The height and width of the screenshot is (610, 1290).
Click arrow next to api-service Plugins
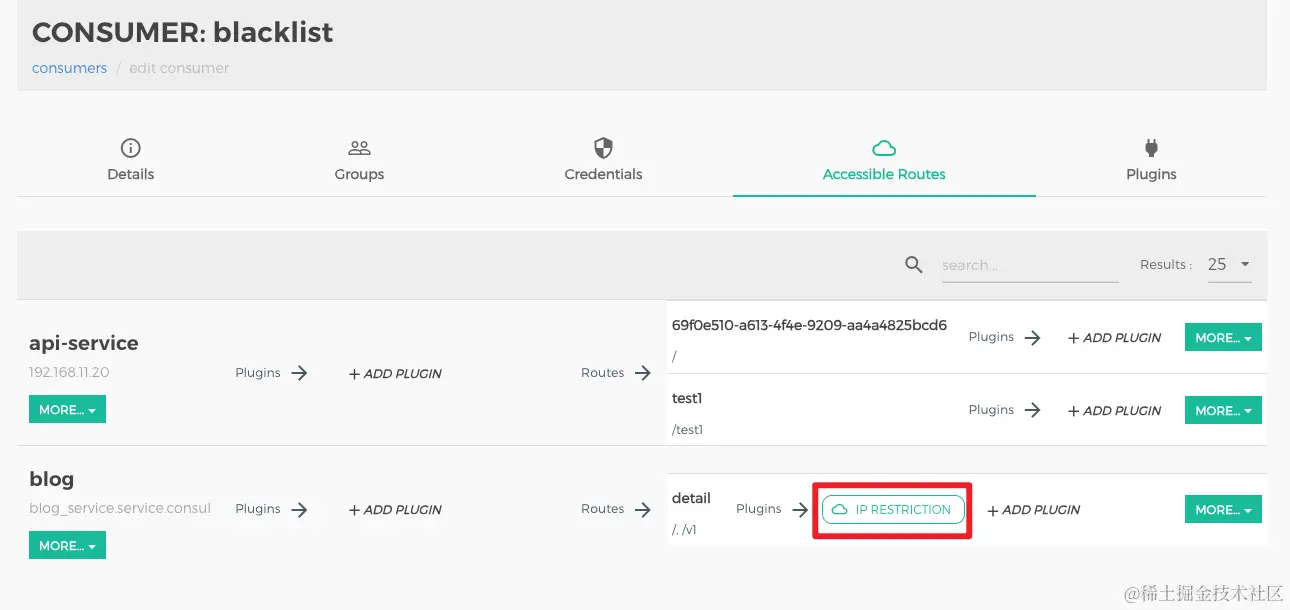point(299,373)
